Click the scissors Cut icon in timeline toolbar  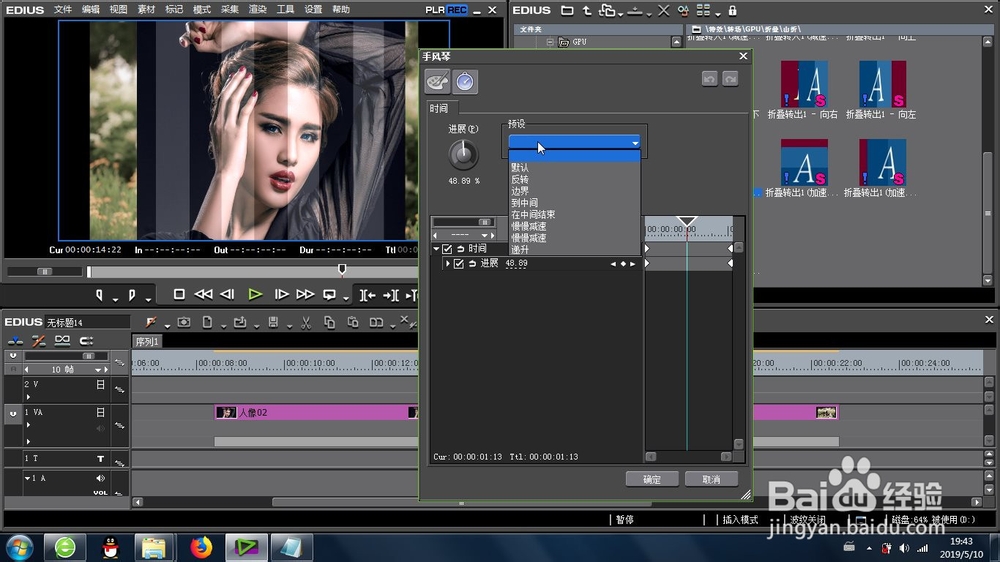(306, 323)
